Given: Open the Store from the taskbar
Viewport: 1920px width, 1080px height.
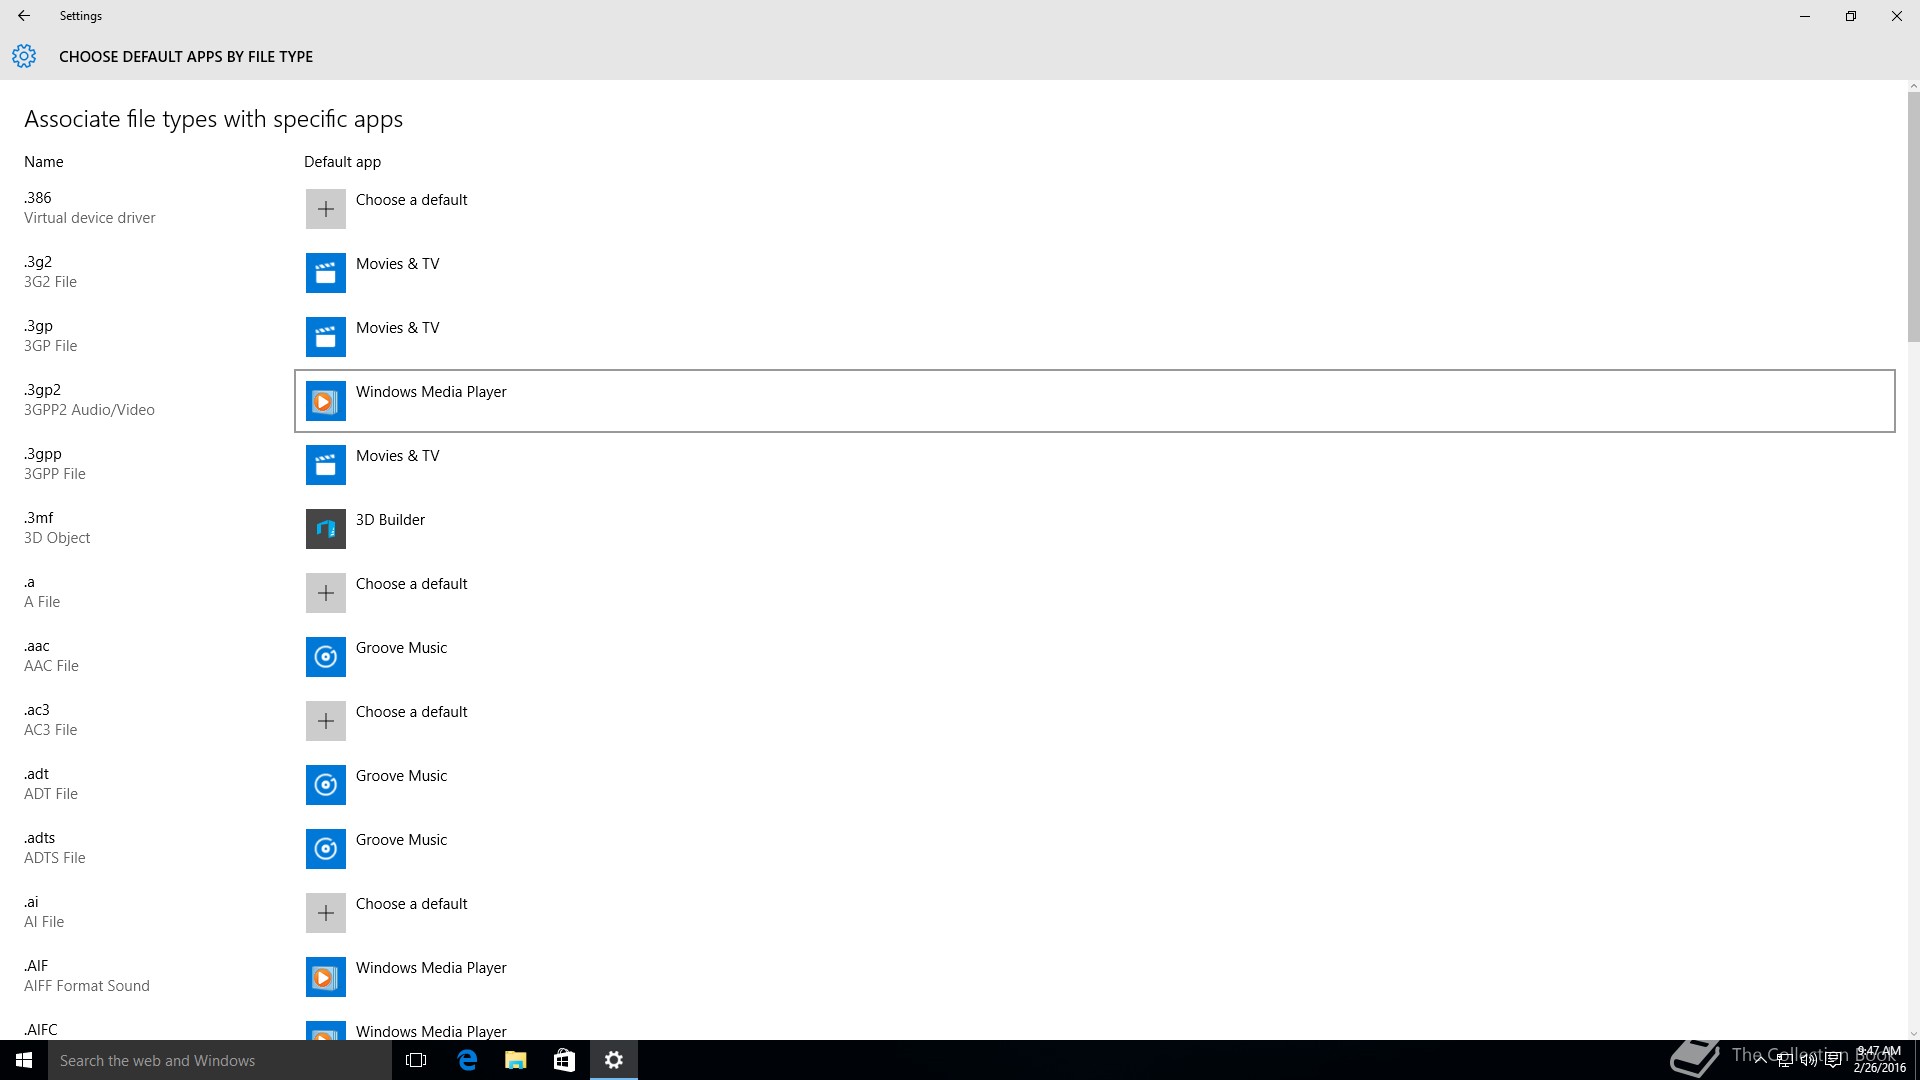Looking at the screenshot, I should coord(564,1060).
